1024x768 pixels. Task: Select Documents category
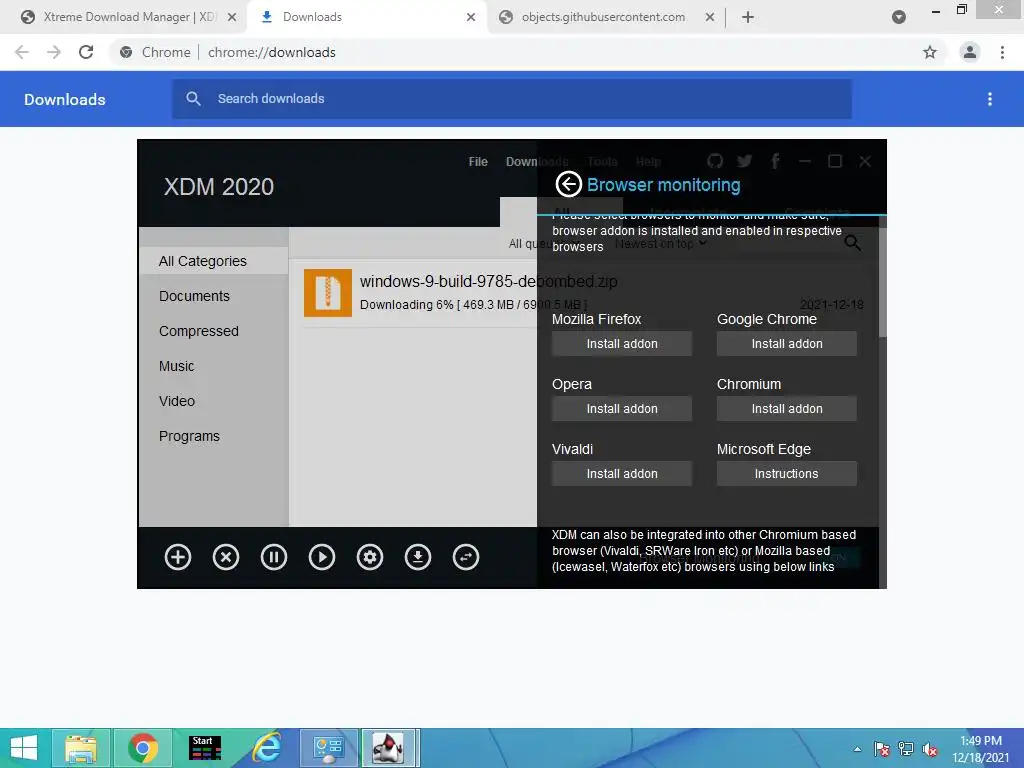coord(195,296)
